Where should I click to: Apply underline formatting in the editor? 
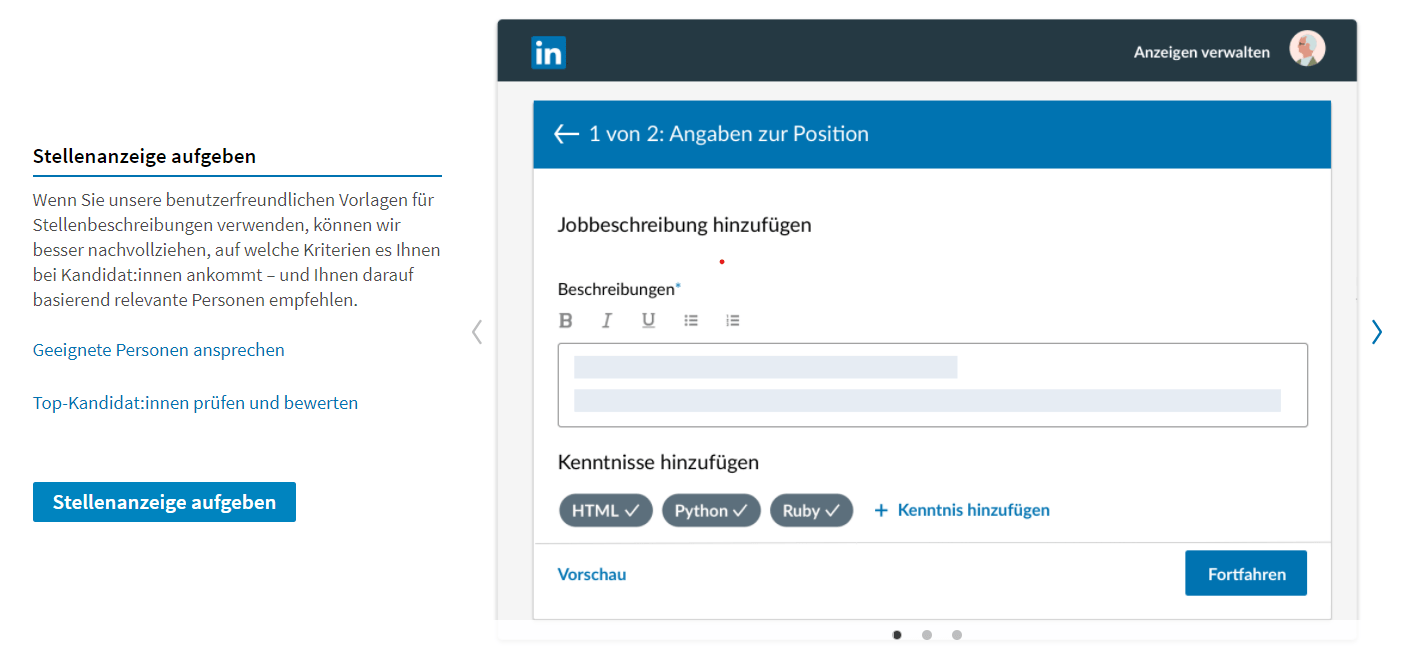tap(648, 320)
